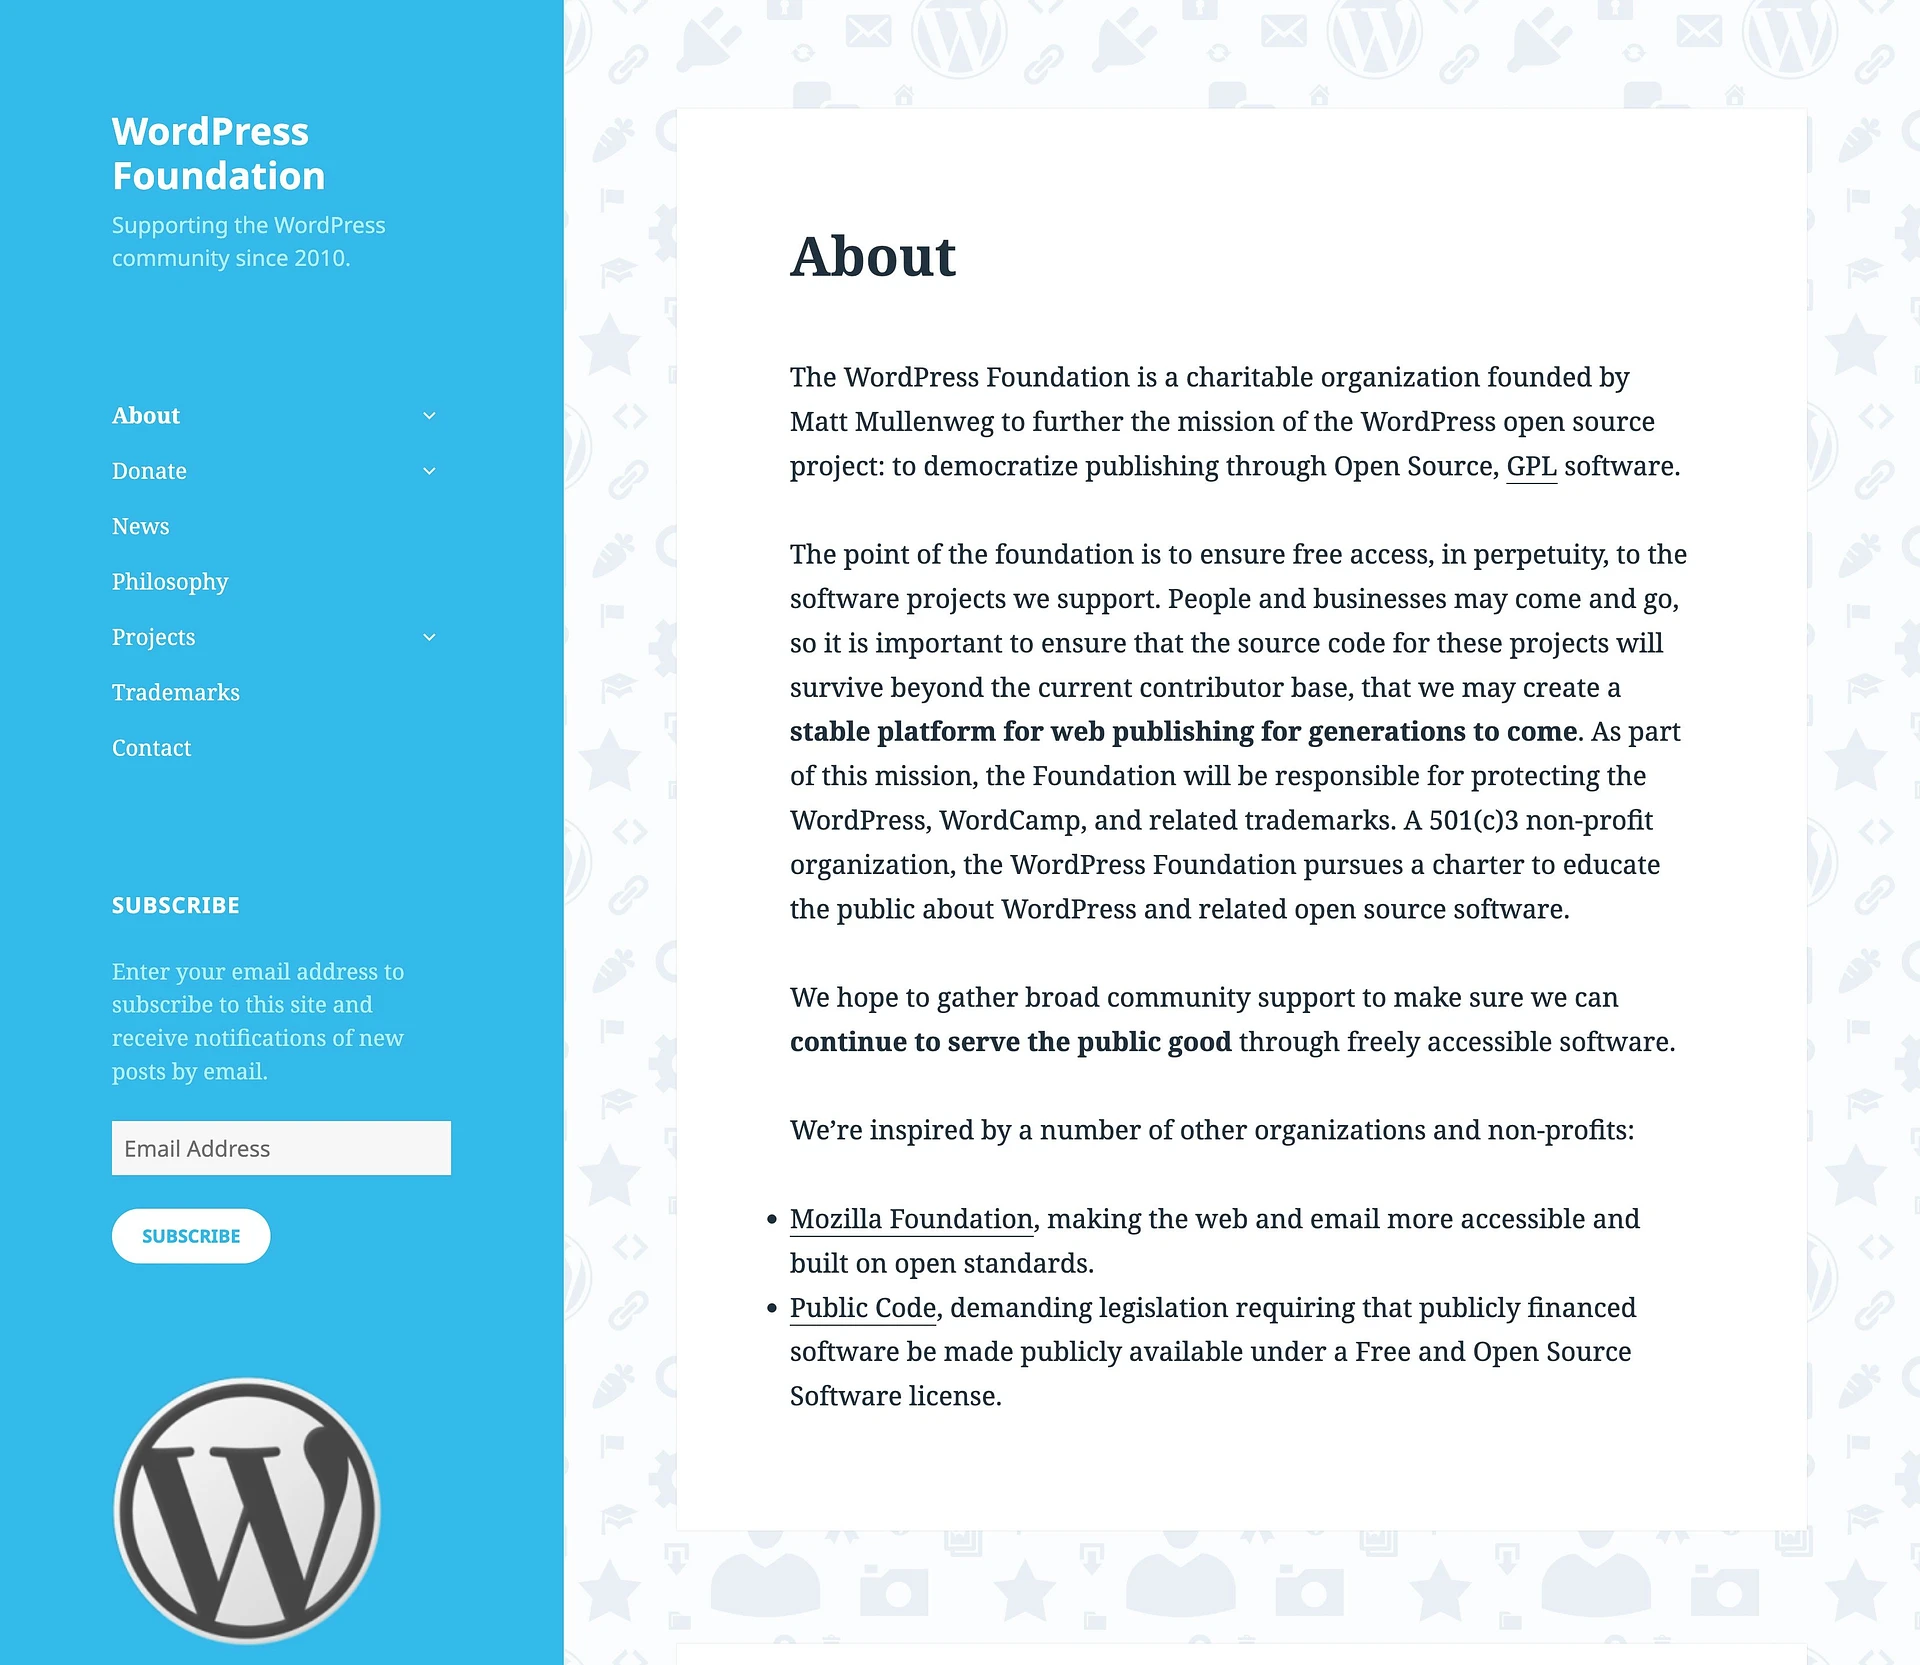Select the Philosophy menu item

[170, 581]
